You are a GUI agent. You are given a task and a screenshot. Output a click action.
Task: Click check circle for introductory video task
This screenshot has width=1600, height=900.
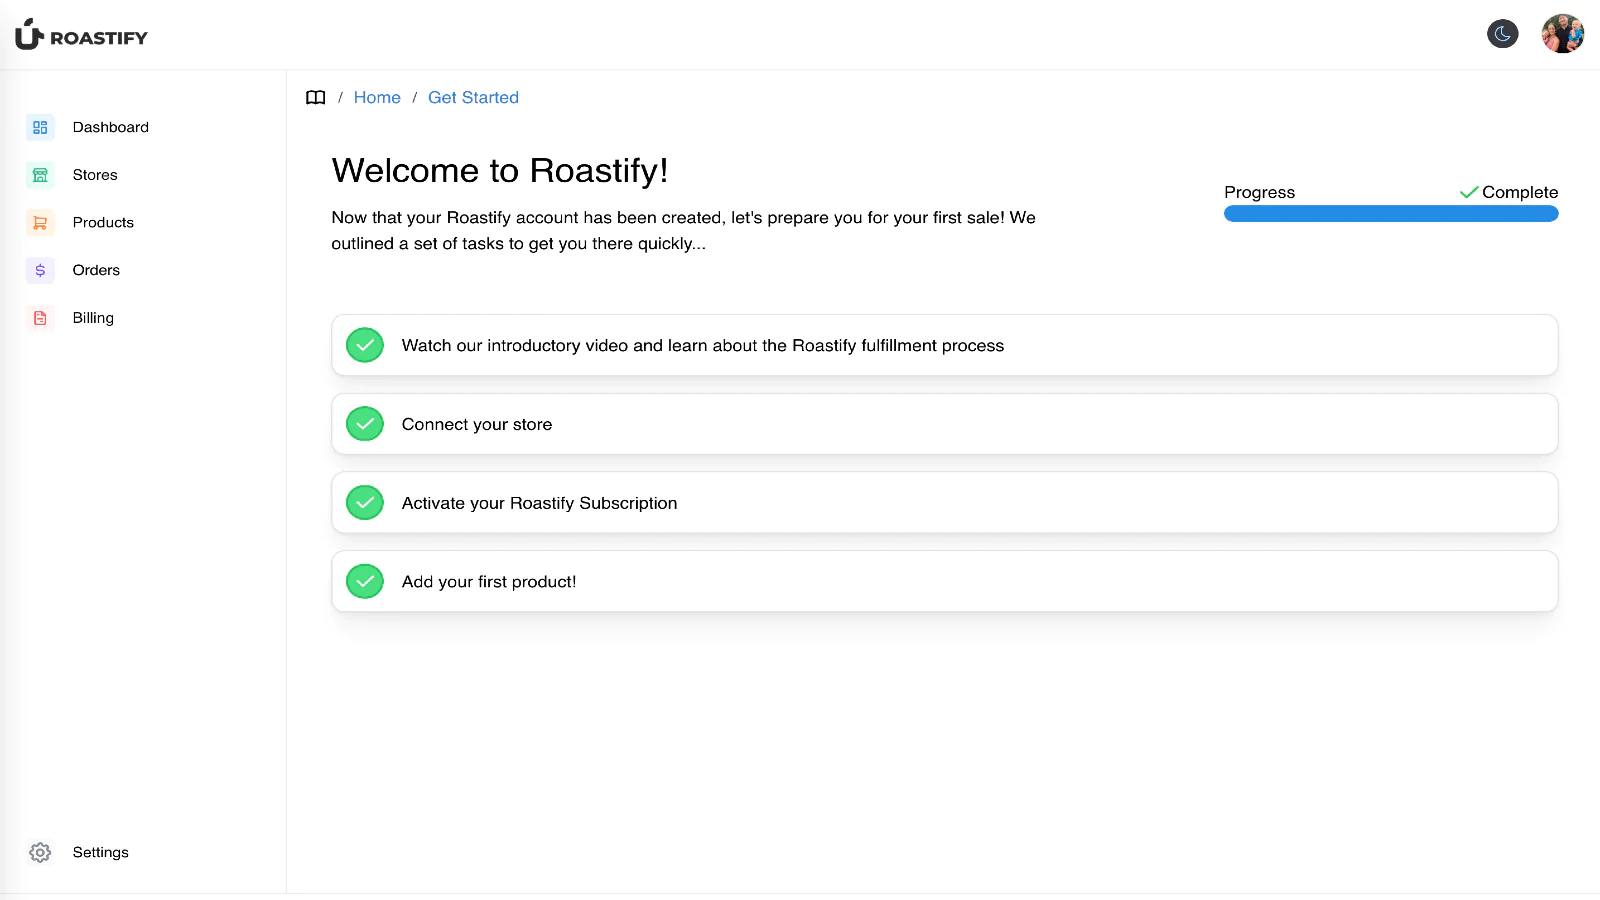[x=365, y=345]
